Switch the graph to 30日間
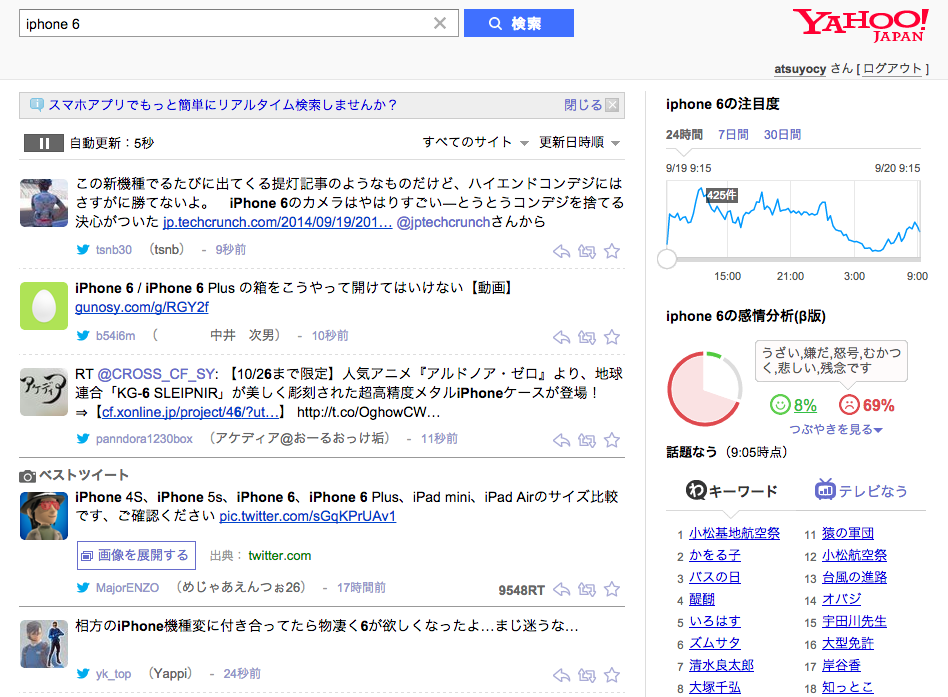Image resolution: width=948 pixels, height=697 pixels. coord(782,135)
